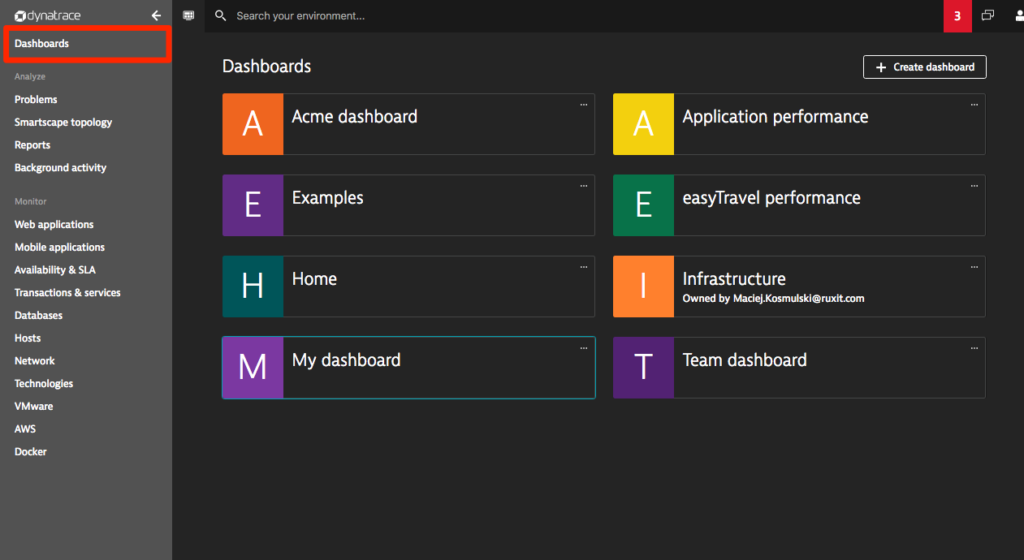1024x560 pixels.
Task: Open more options for Infrastructure
Action: (x=974, y=267)
